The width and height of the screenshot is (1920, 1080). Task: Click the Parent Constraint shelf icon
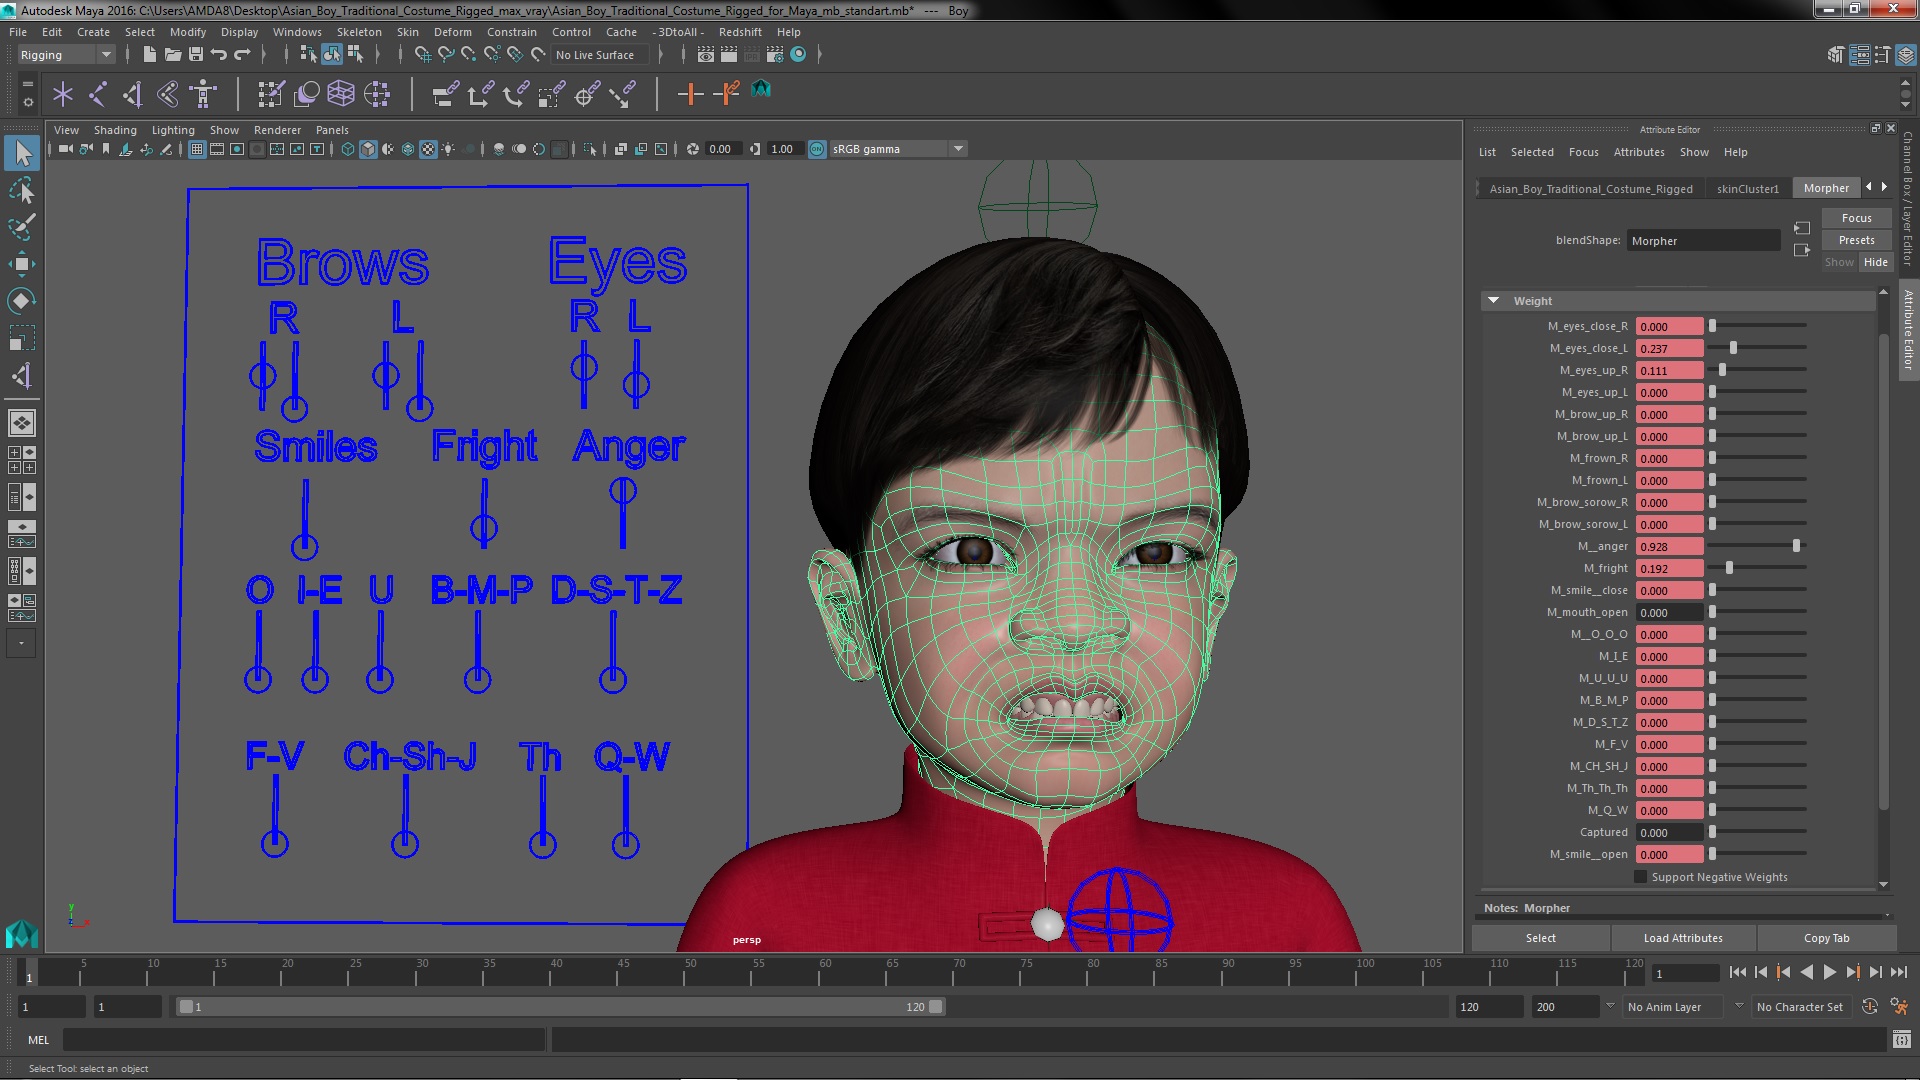click(x=445, y=94)
